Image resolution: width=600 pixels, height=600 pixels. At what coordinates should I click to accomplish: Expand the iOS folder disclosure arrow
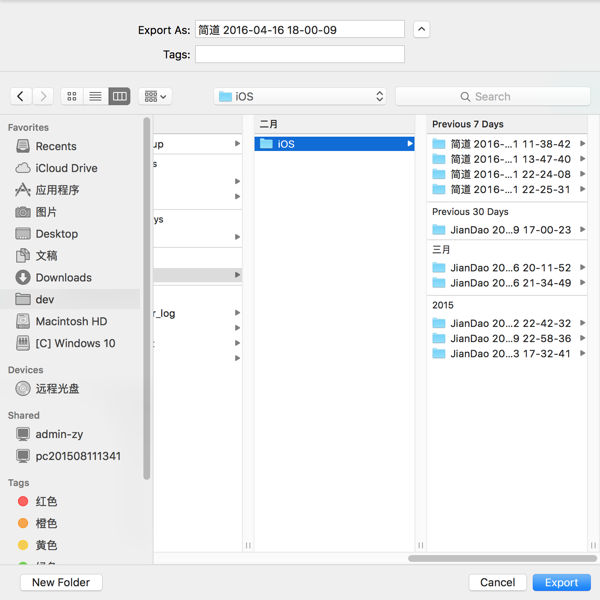point(409,144)
